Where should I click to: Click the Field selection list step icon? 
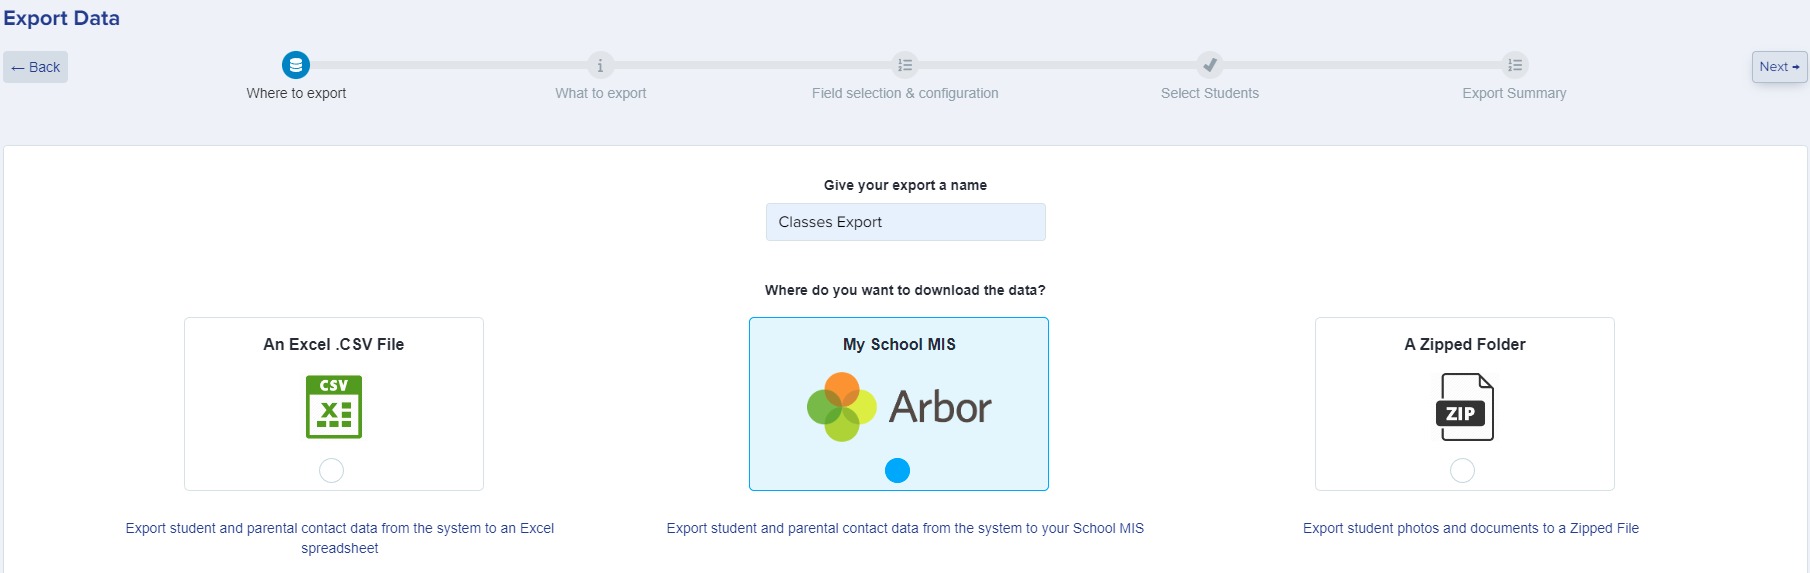tap(905, 65)
